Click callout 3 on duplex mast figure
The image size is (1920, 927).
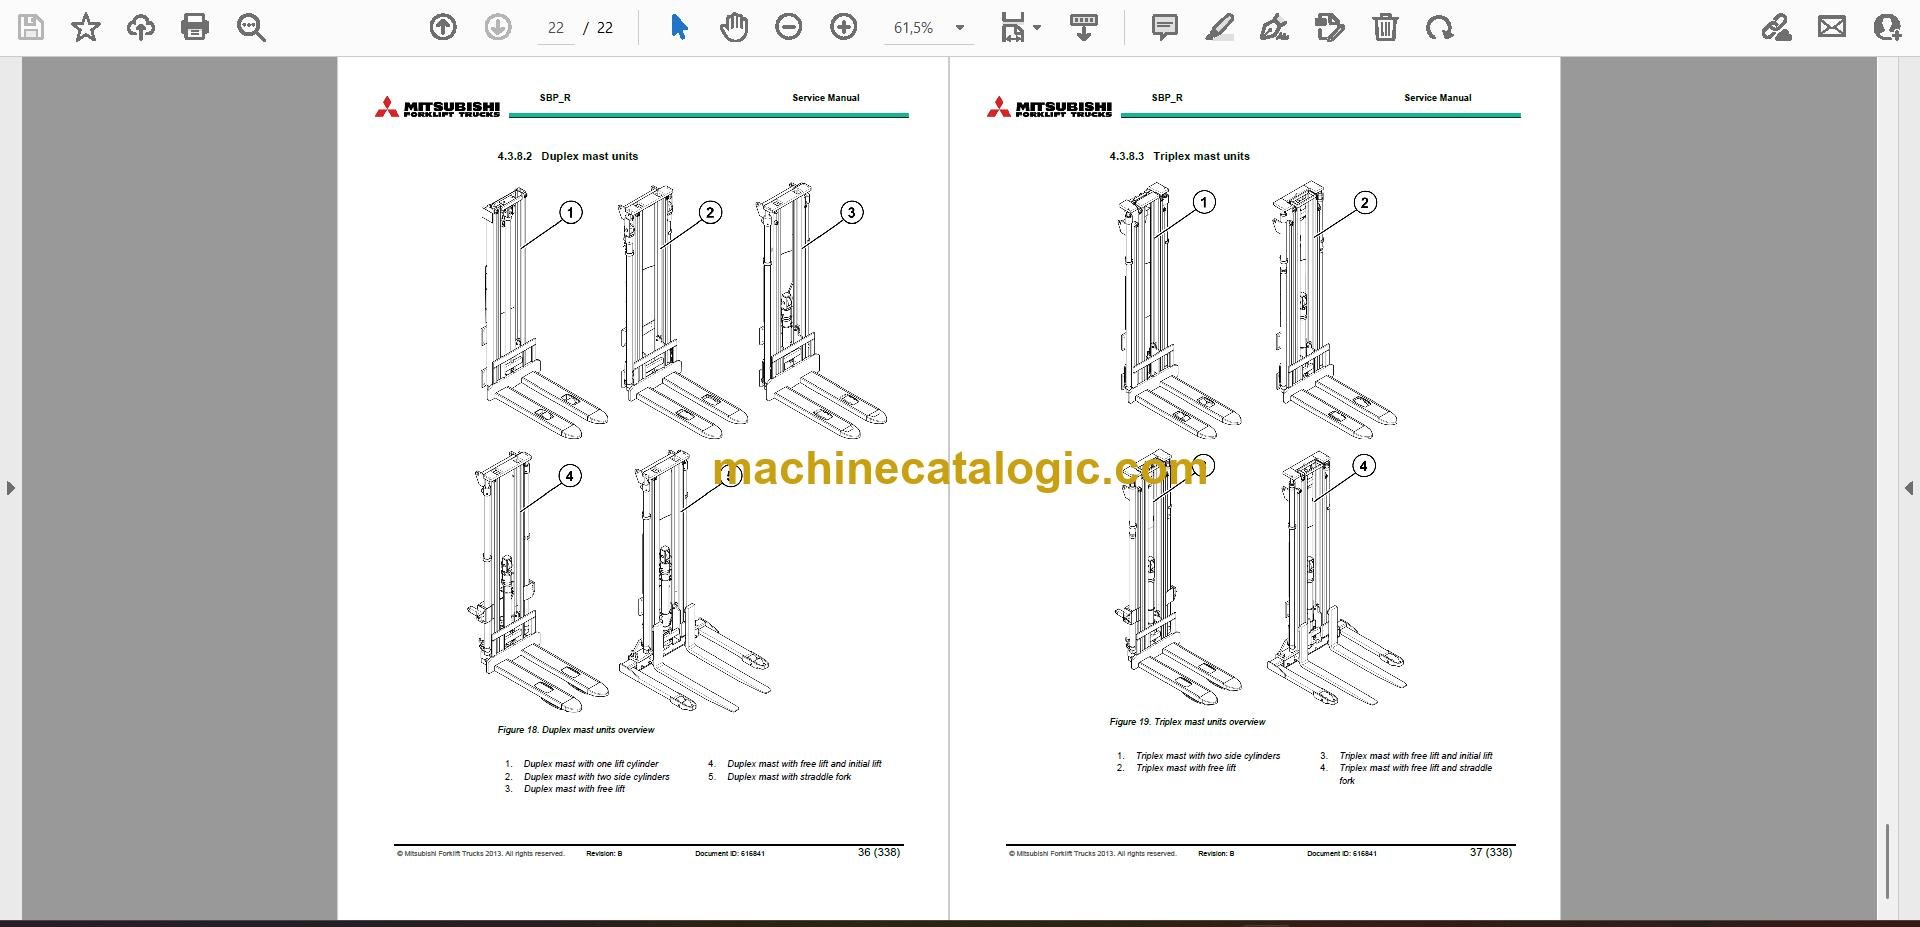tap(851, 212)
